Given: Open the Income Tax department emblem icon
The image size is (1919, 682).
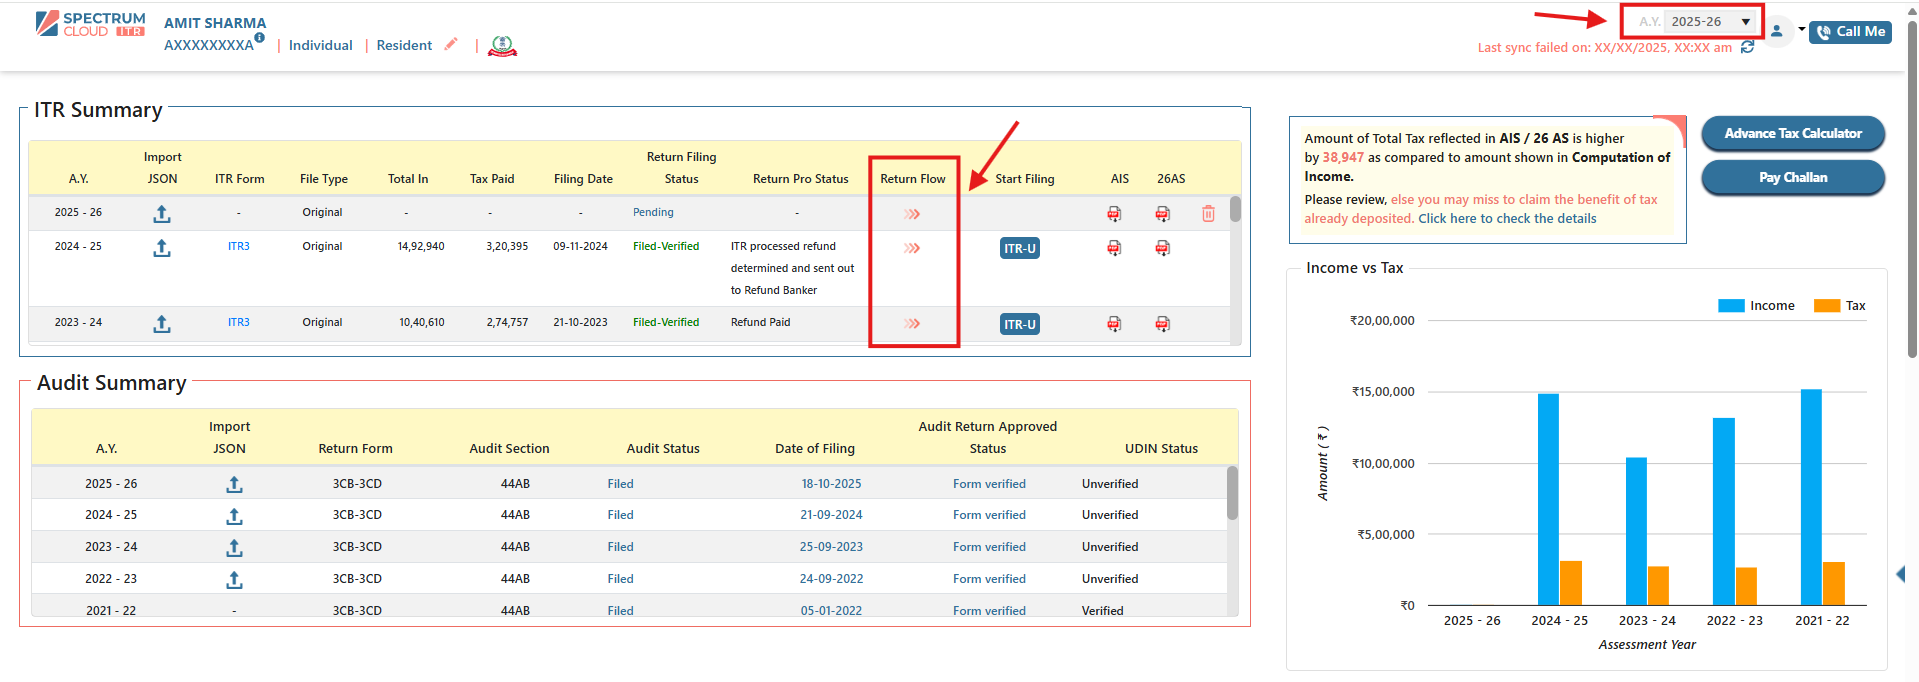Looking at the screenshot, I should (x=502, y=46).
